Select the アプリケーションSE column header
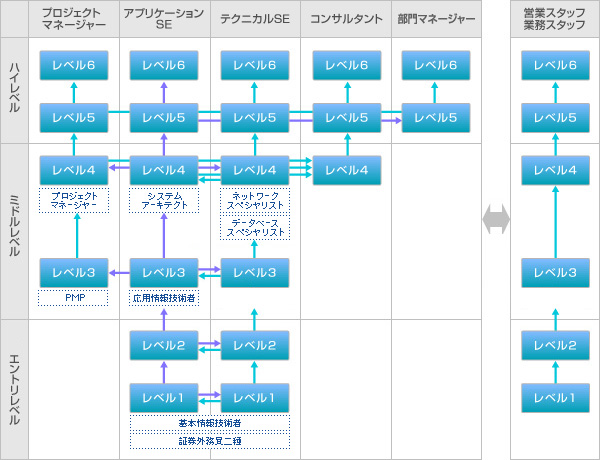This screenshot has height=460, width=600. coord(165,19)
